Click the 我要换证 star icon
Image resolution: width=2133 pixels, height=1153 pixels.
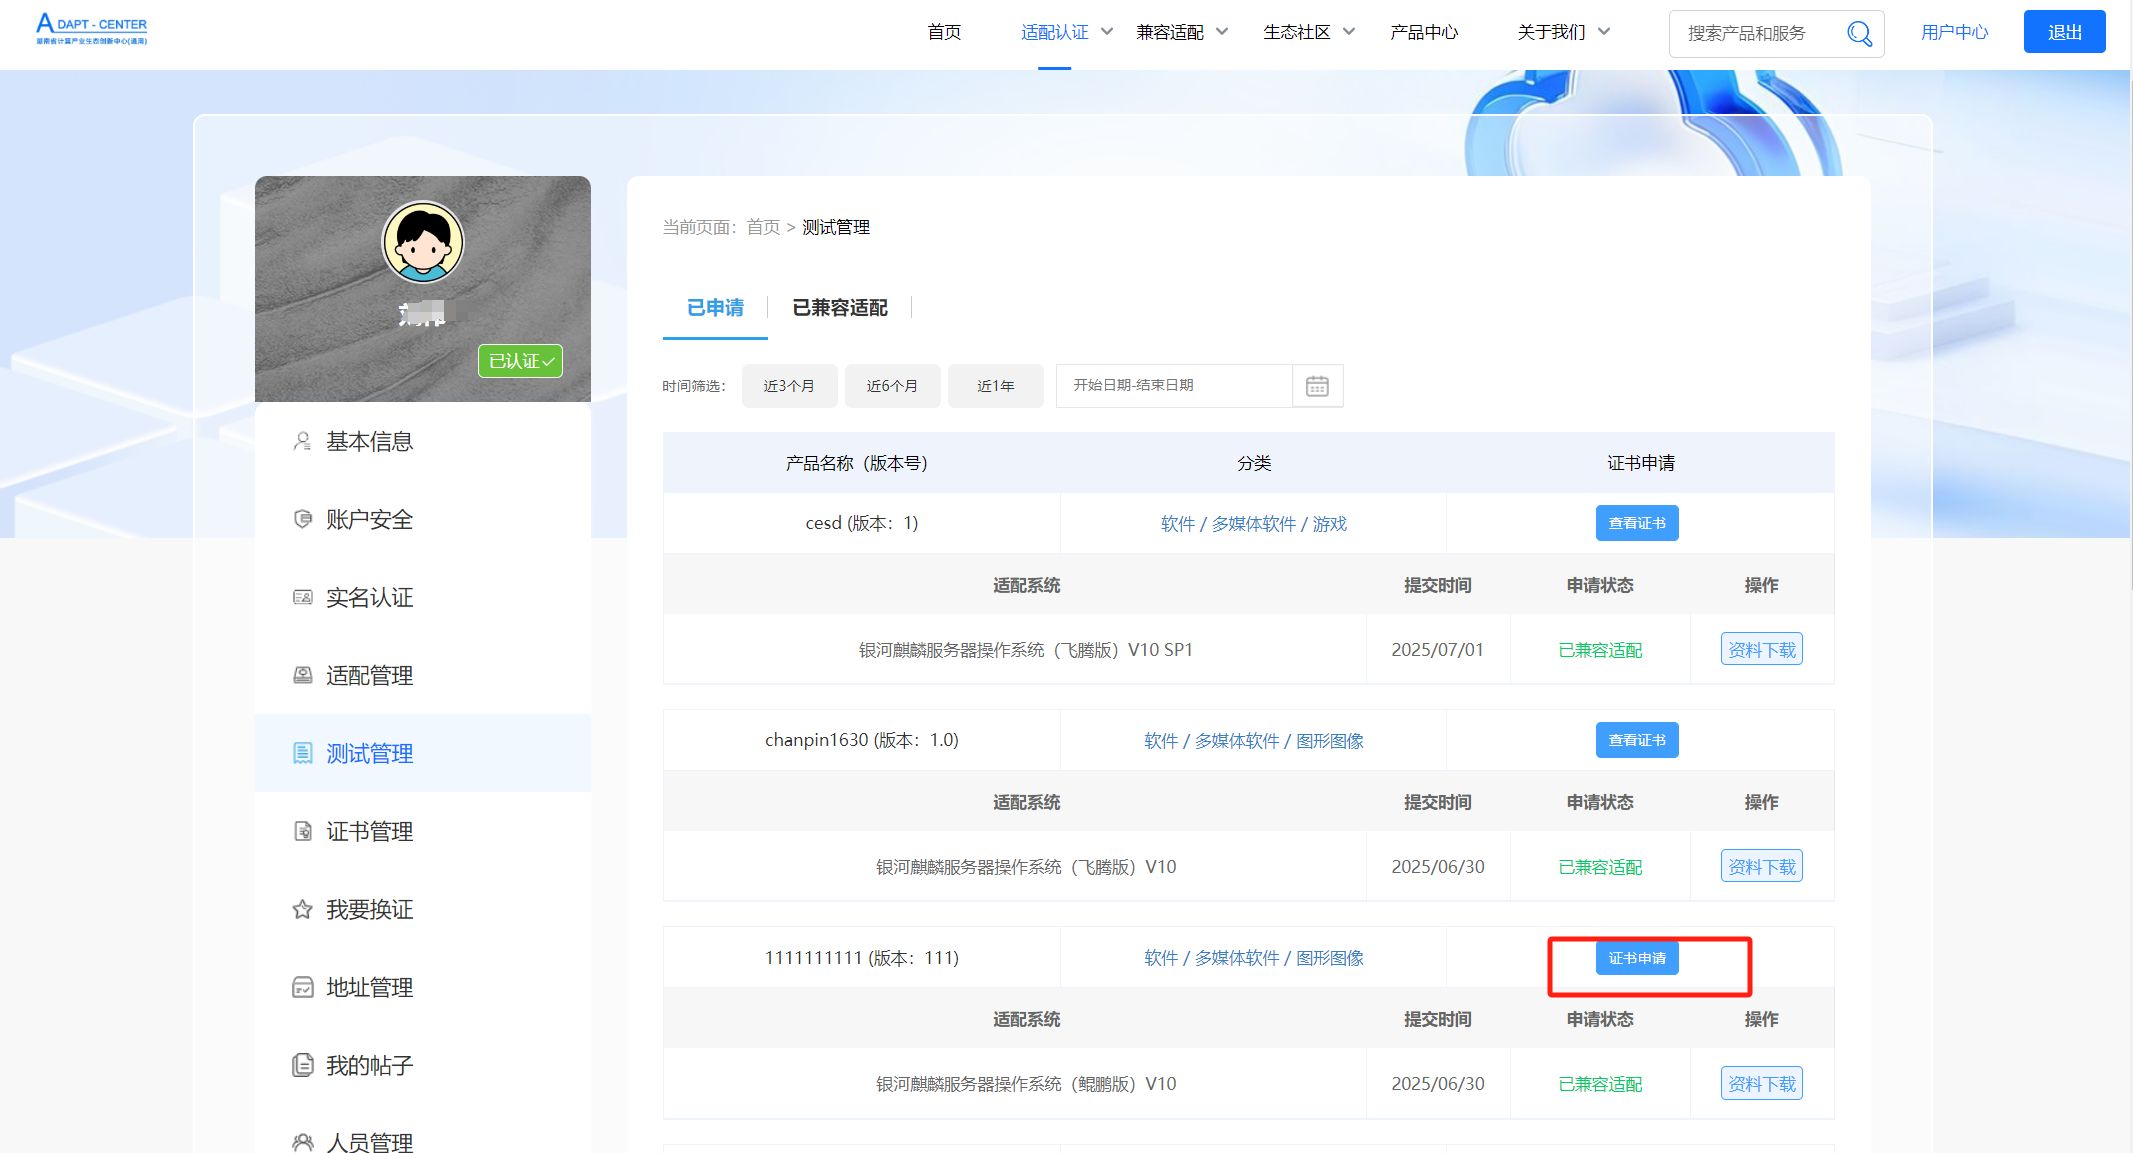click(302, 909)
